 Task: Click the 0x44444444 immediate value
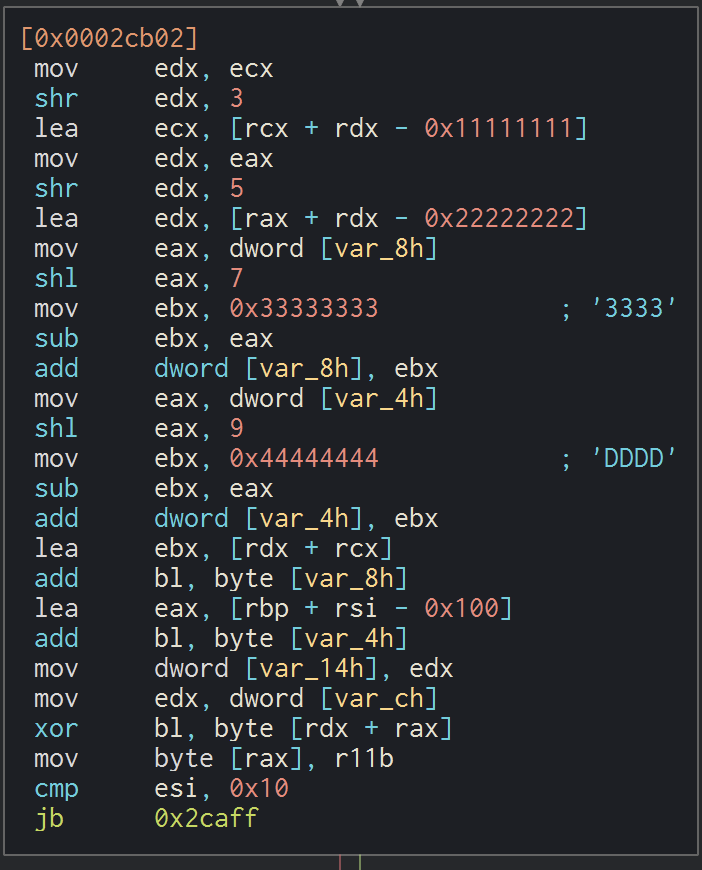[x=304, y=458]
